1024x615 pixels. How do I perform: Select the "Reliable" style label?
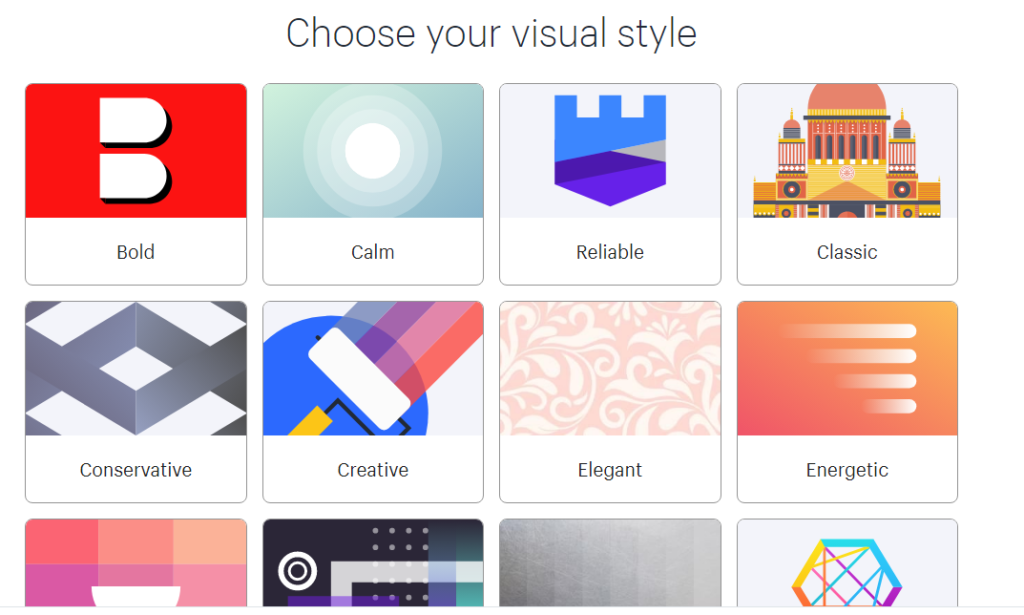click(x=610, y=252)
